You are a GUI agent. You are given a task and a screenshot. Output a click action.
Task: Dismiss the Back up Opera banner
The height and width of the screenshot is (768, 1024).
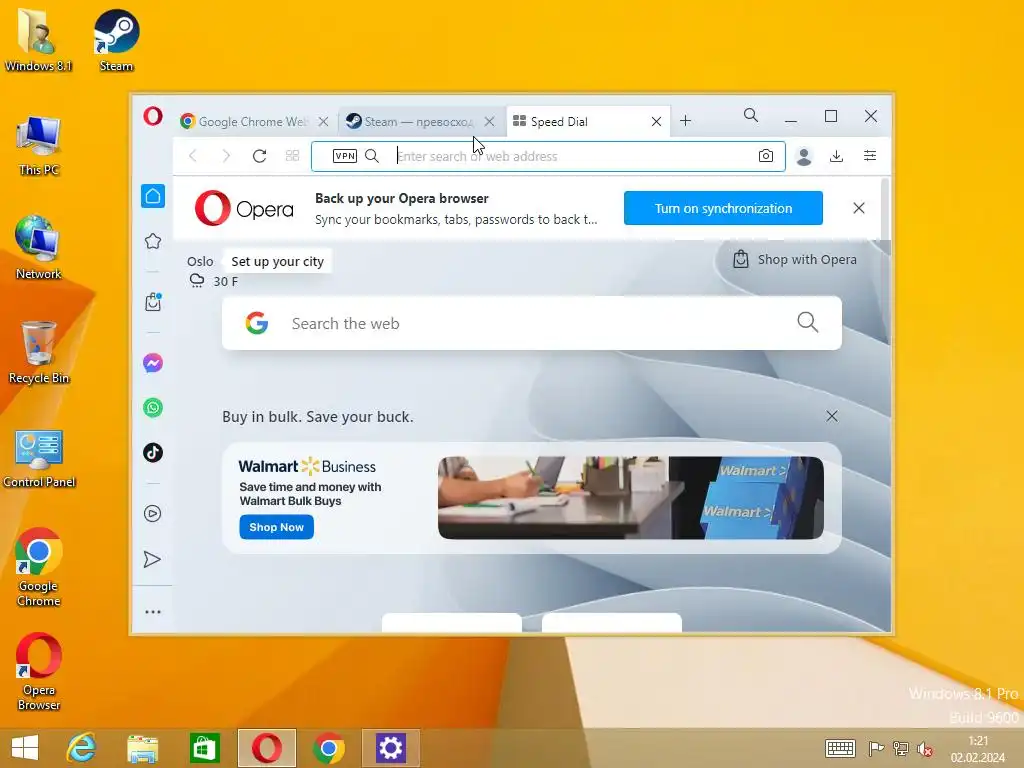pyautogui.click(x=859, y=208)
